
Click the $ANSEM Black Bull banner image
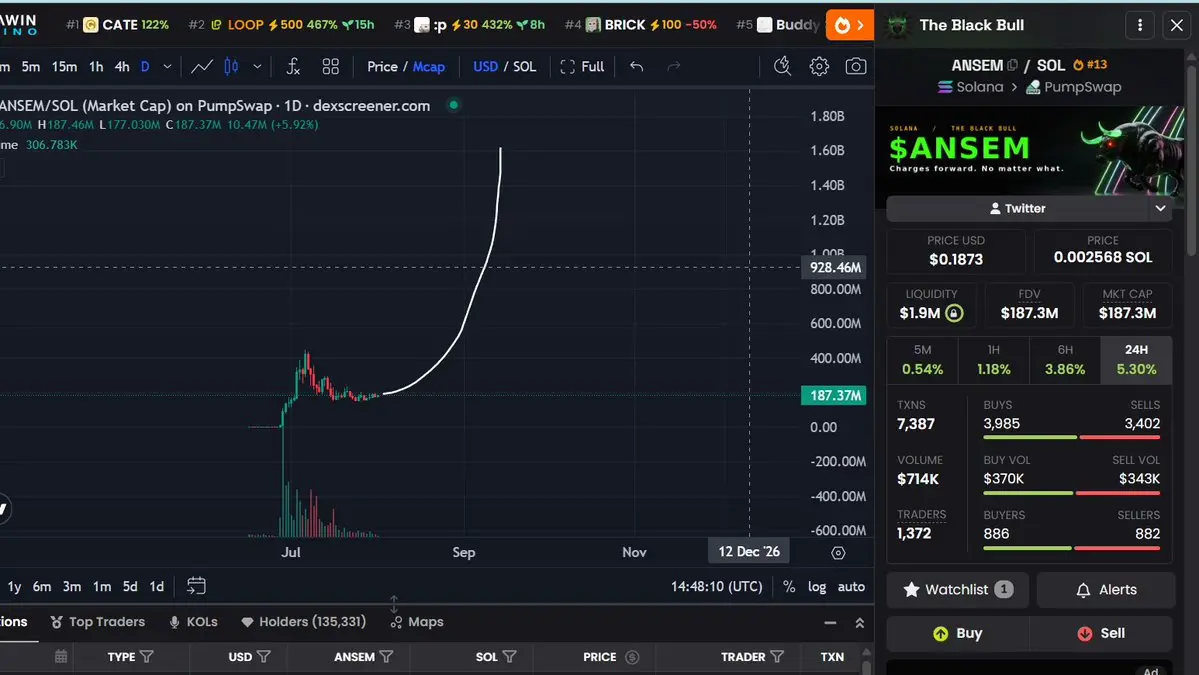point(1029,151)
